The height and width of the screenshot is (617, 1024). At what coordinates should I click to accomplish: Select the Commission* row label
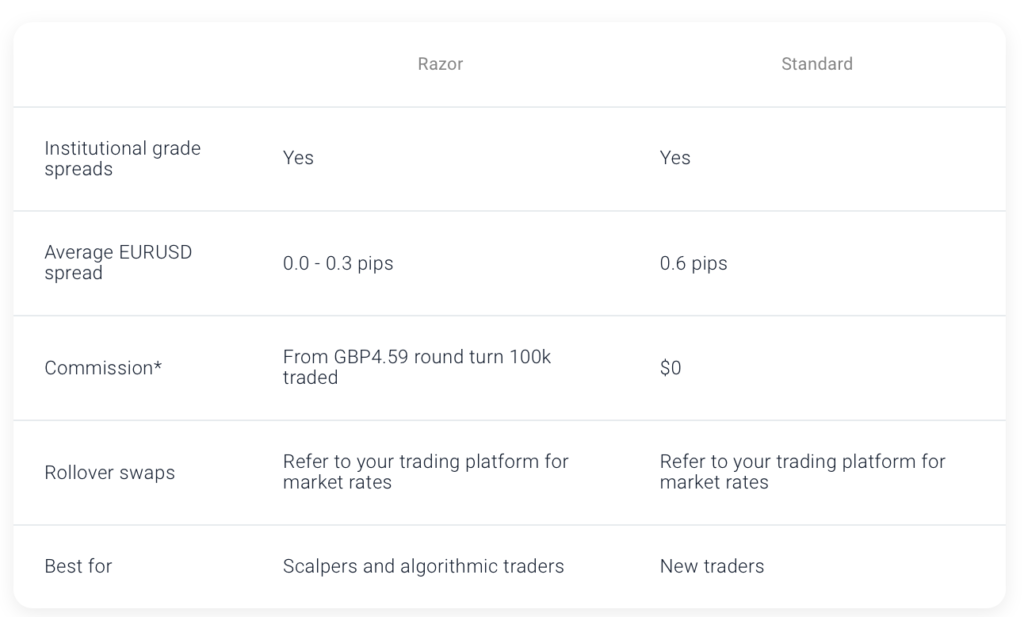click(x=103, y=368)
